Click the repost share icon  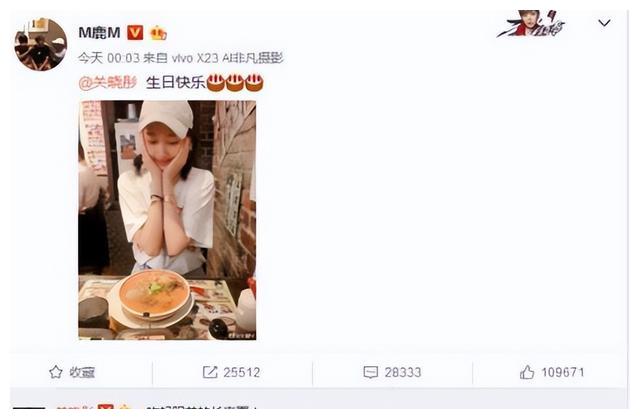click(x=210, y=372)
